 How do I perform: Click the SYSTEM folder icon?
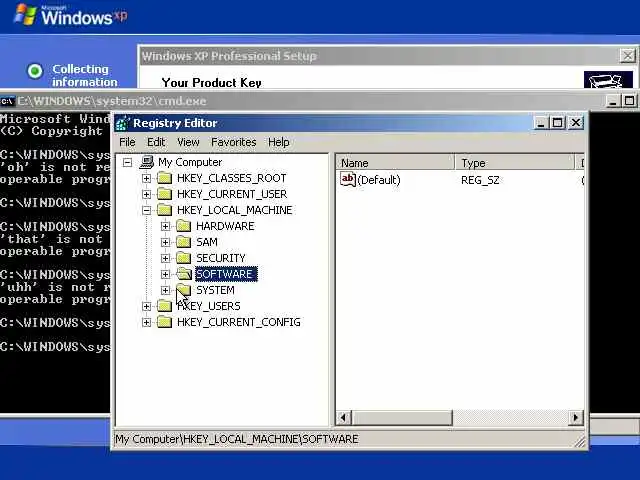(184, 290)
